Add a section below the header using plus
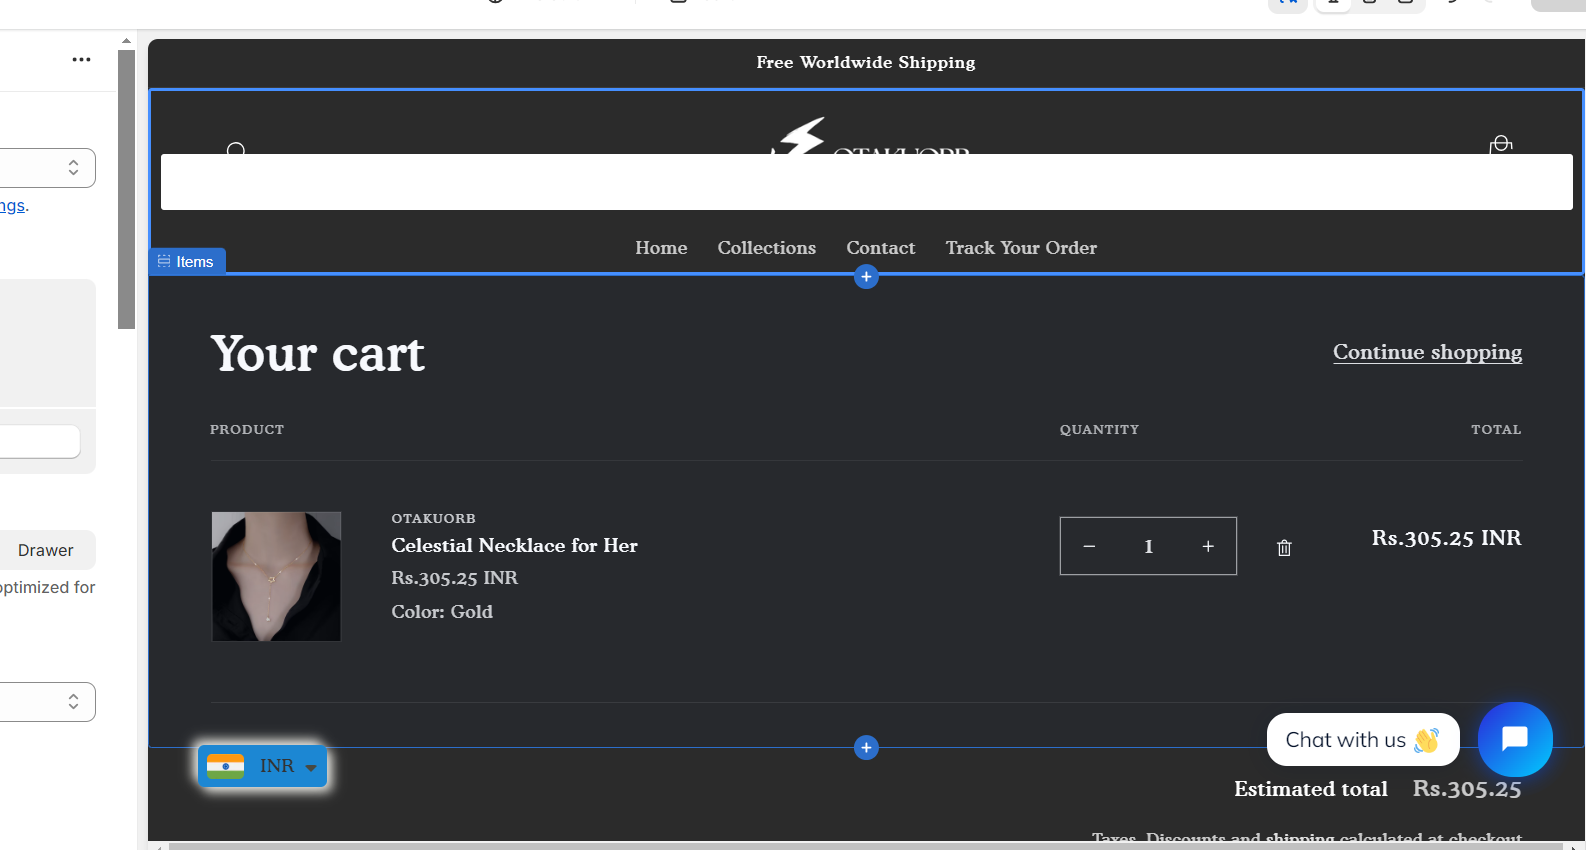The image size is (1586, 850). point(866,277)
